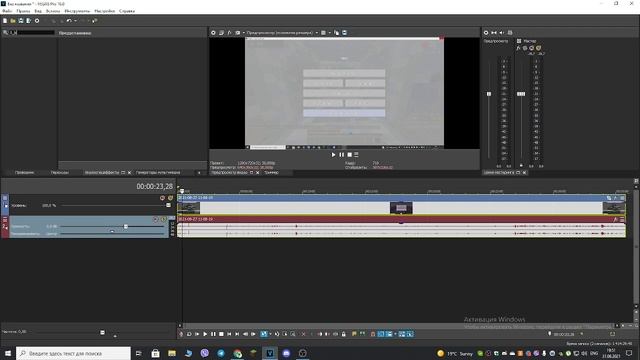Insert a marker with the marker icon
The width and height of the screenshot is (640, 360).
[354, 334]
